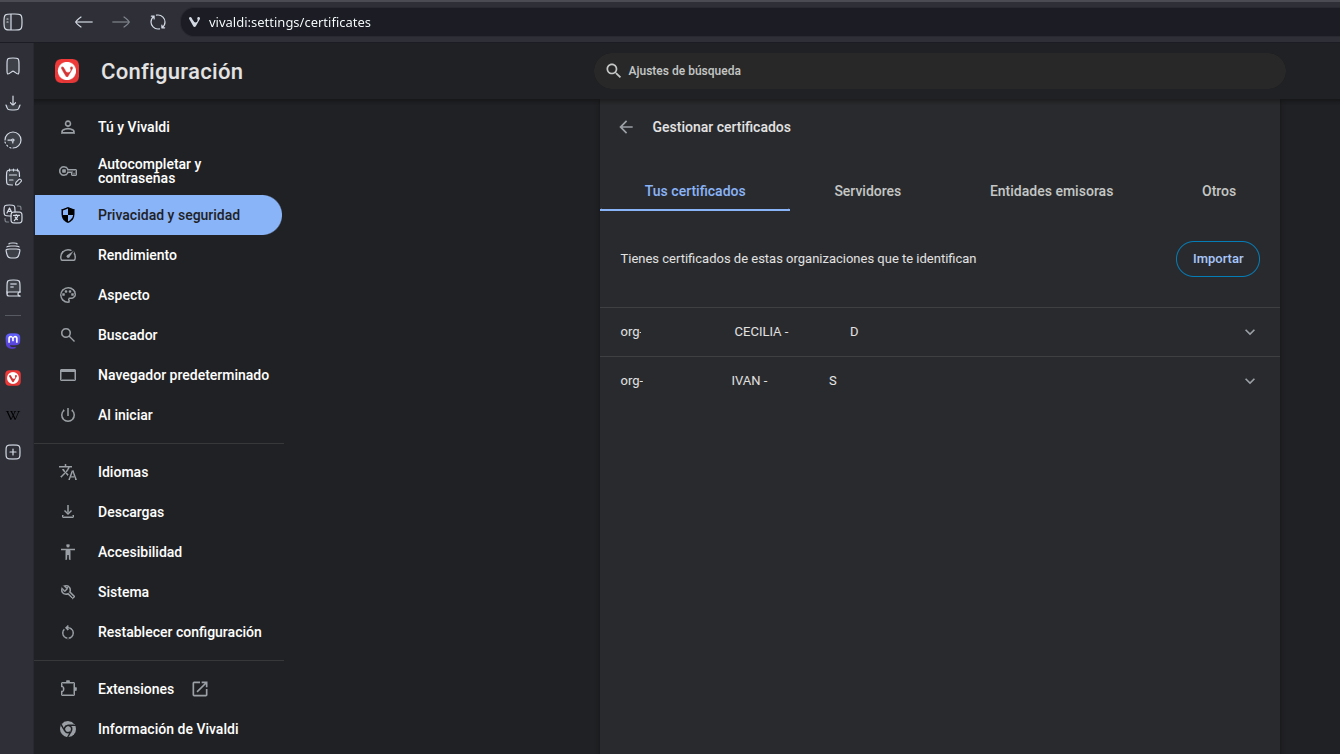Open the Bookmarks panel in sidebar

[x=13, y=66]
